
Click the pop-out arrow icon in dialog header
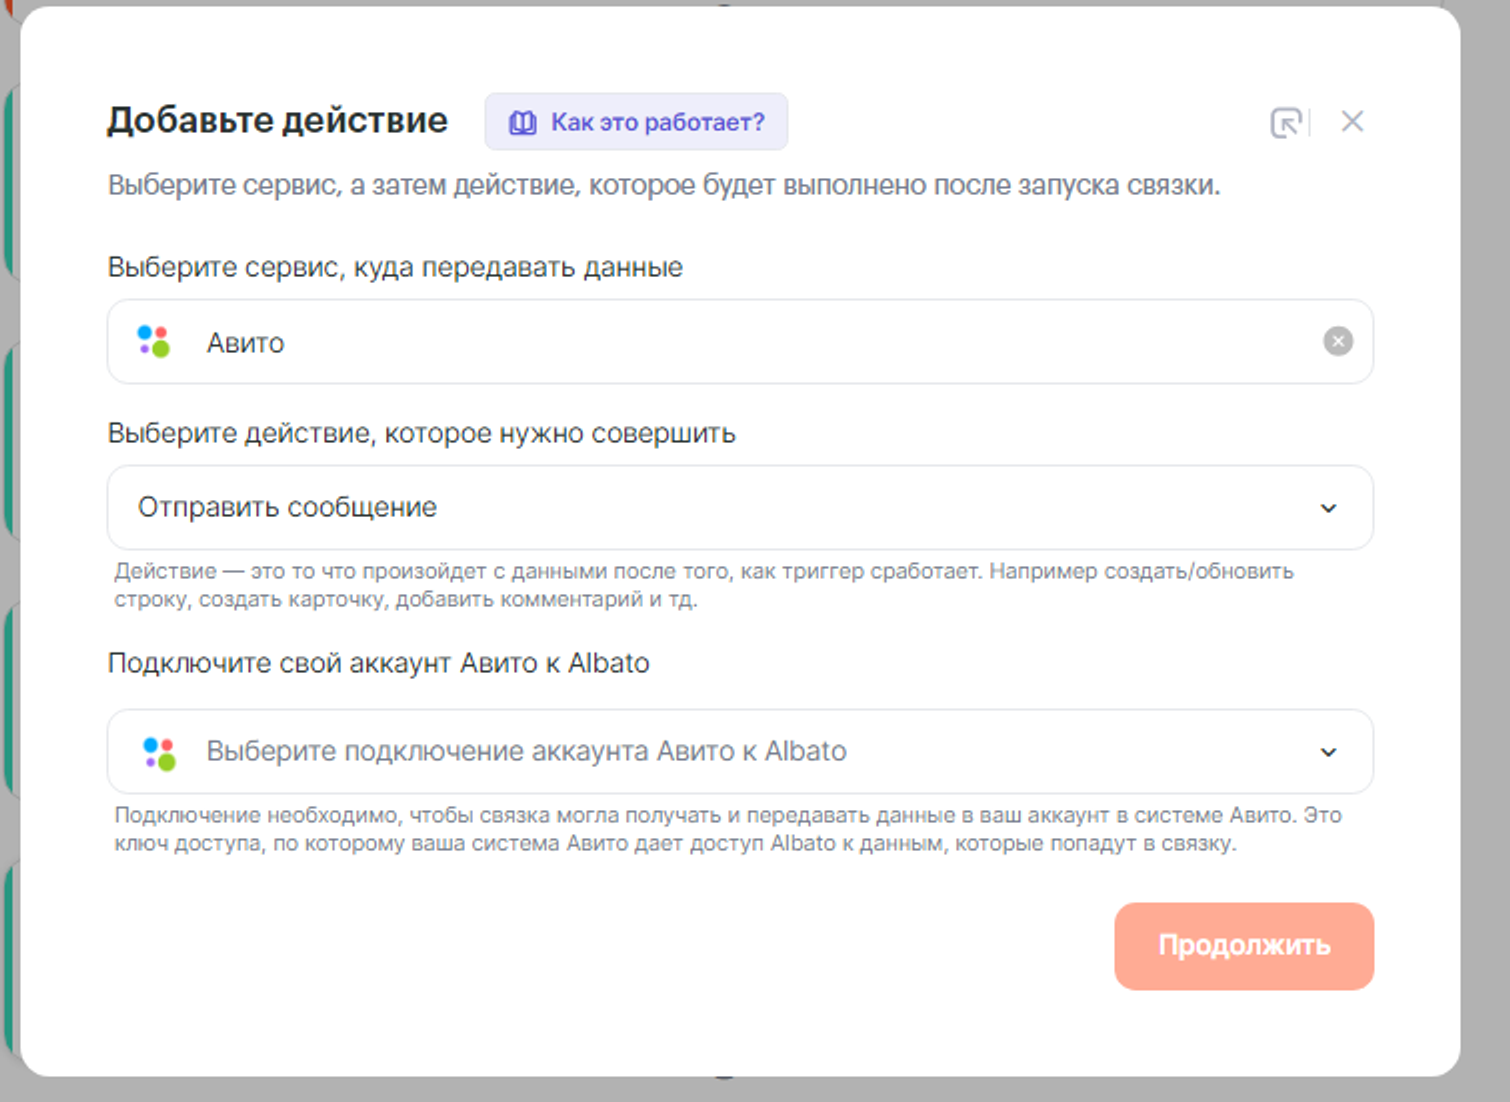click(x=1285, y=123)
